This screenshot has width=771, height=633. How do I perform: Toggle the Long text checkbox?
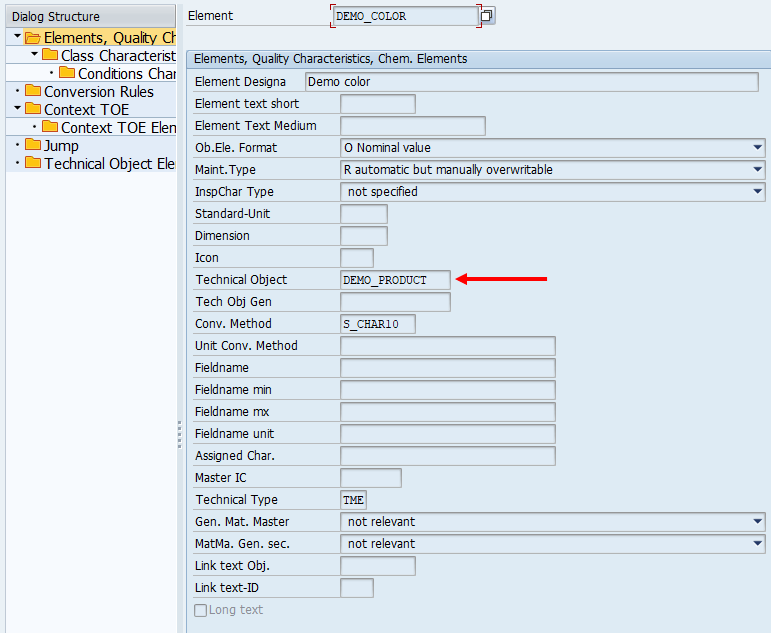coord(201,610)
